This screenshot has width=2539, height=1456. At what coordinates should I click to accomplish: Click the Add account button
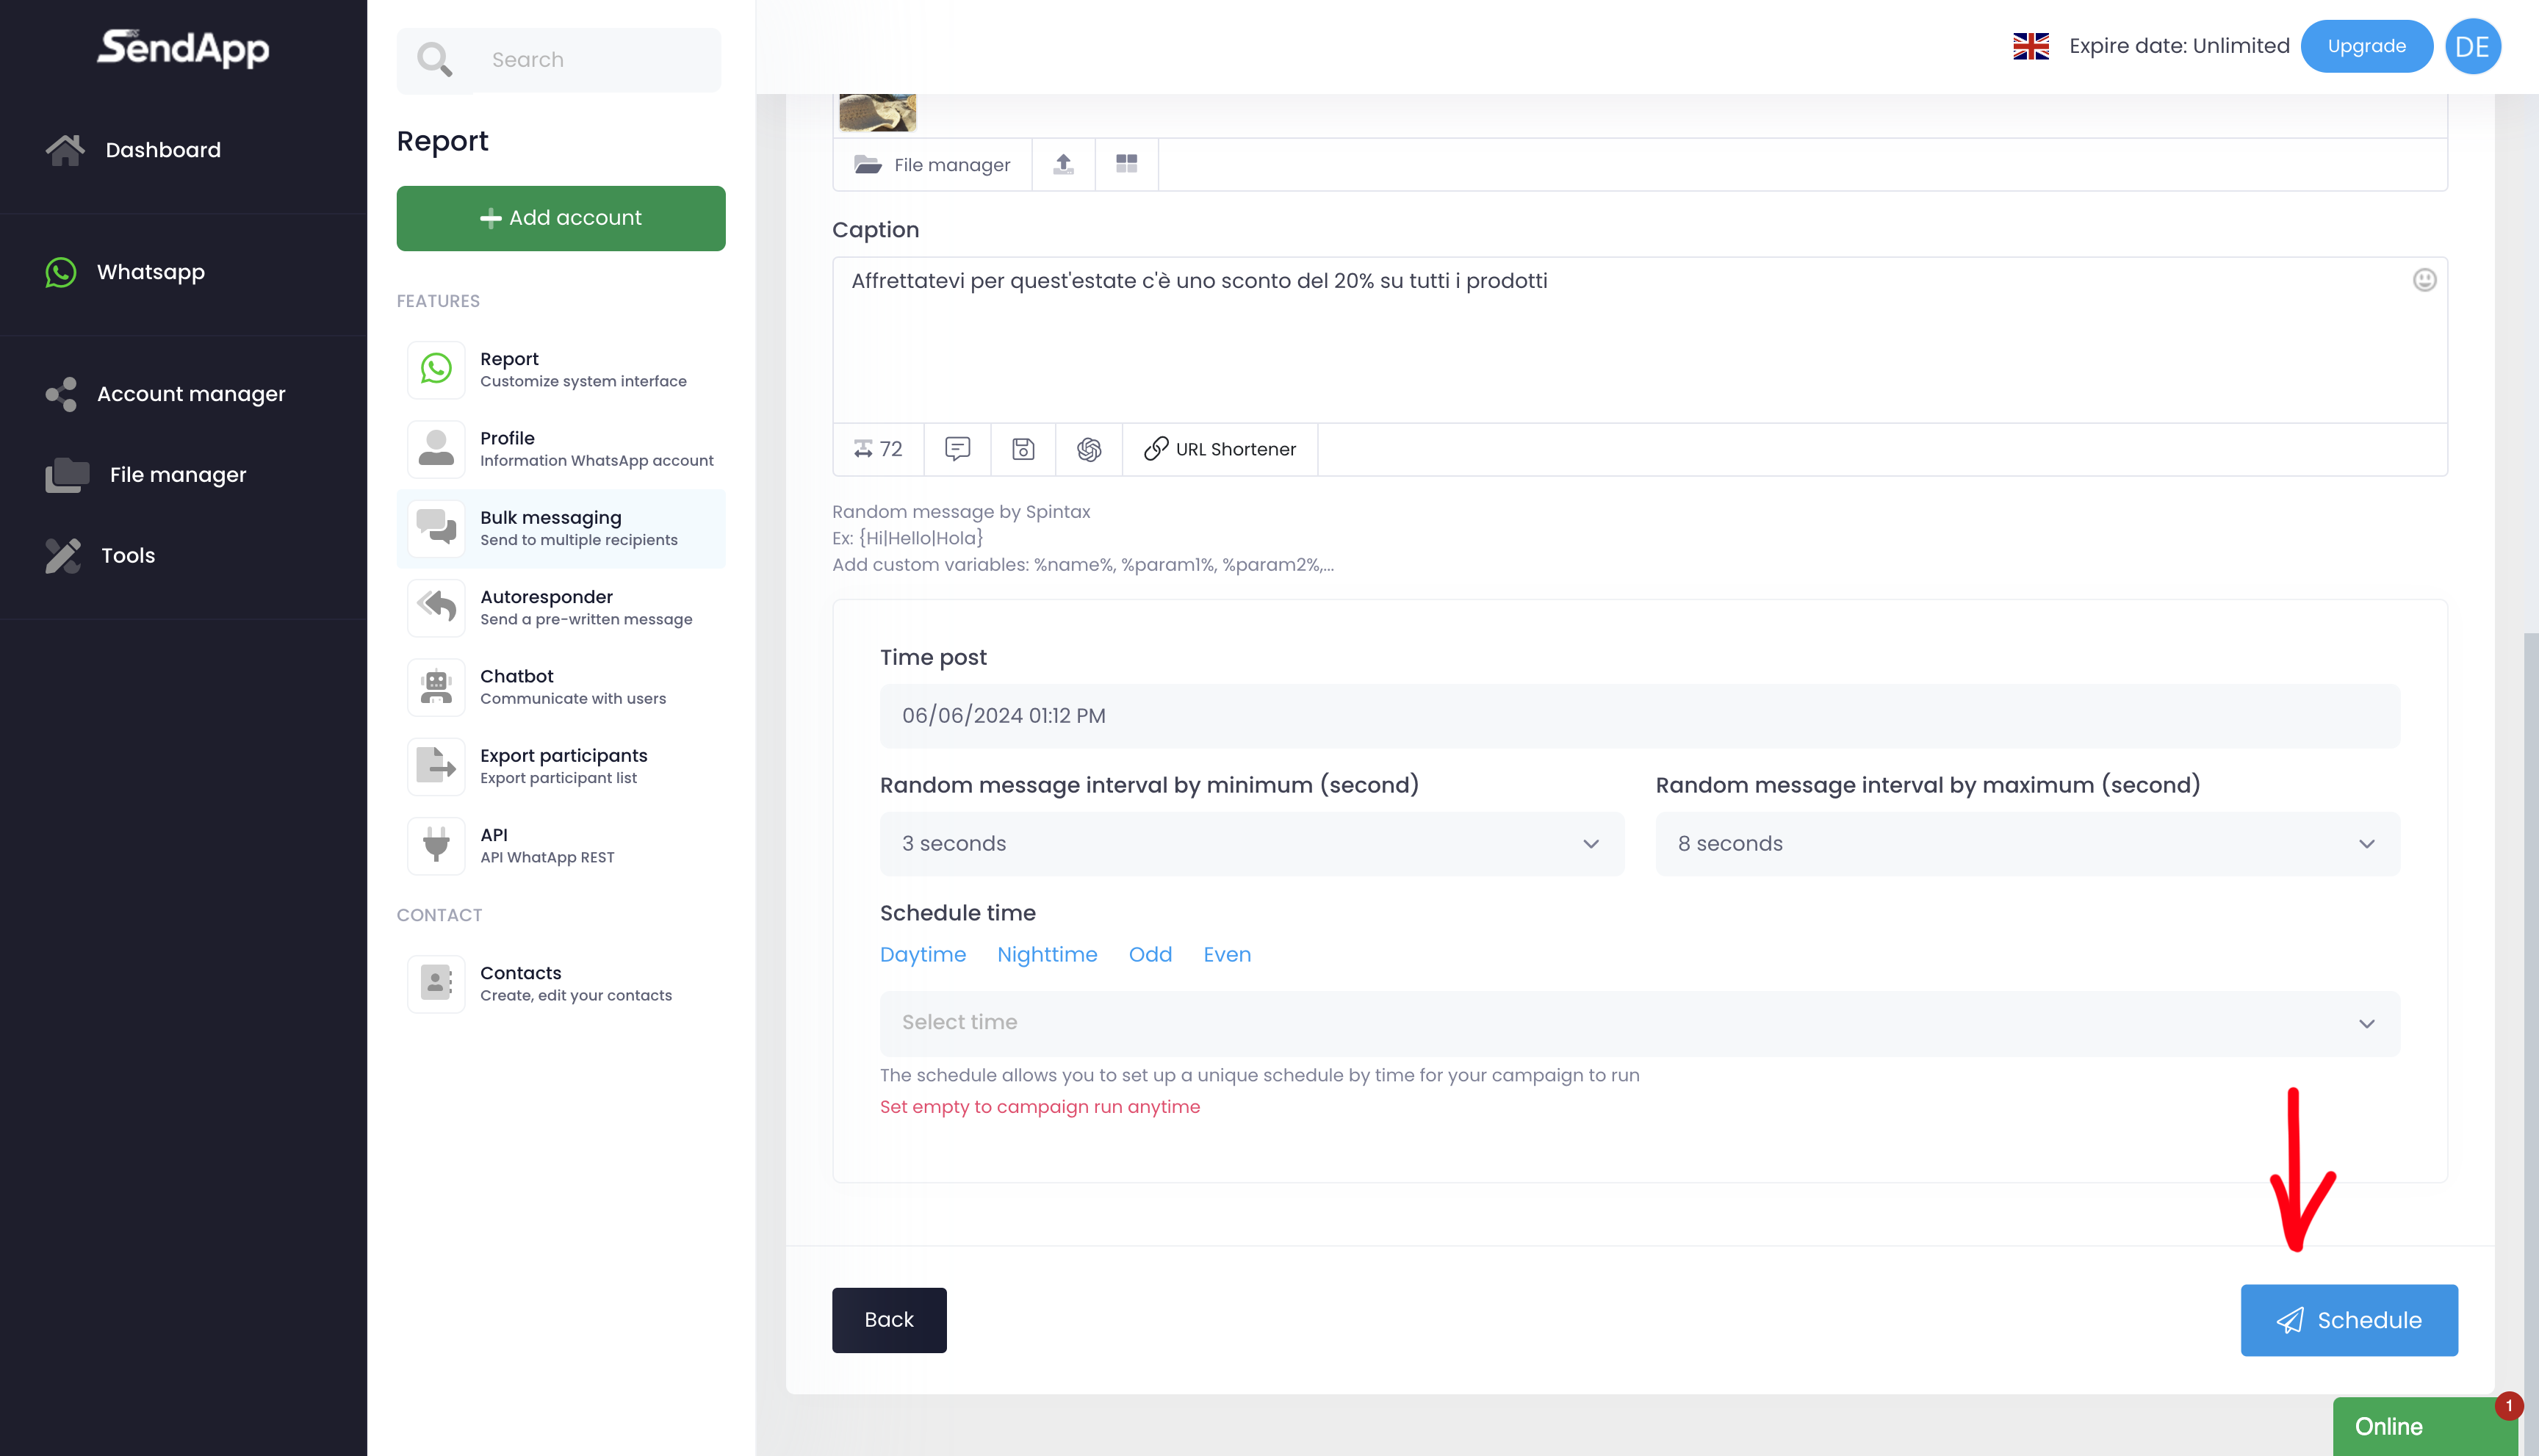tap(560, 217)
